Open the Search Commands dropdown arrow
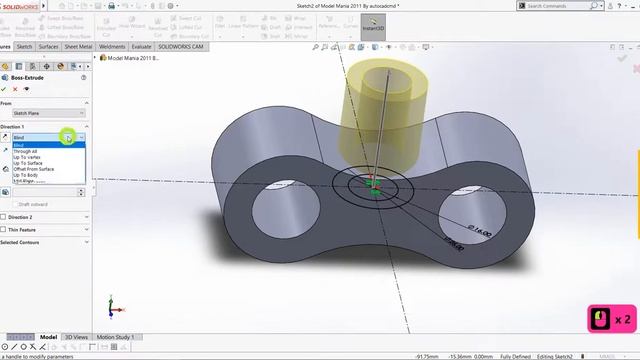This screenshot has height=360, width=640. point(602,6)
